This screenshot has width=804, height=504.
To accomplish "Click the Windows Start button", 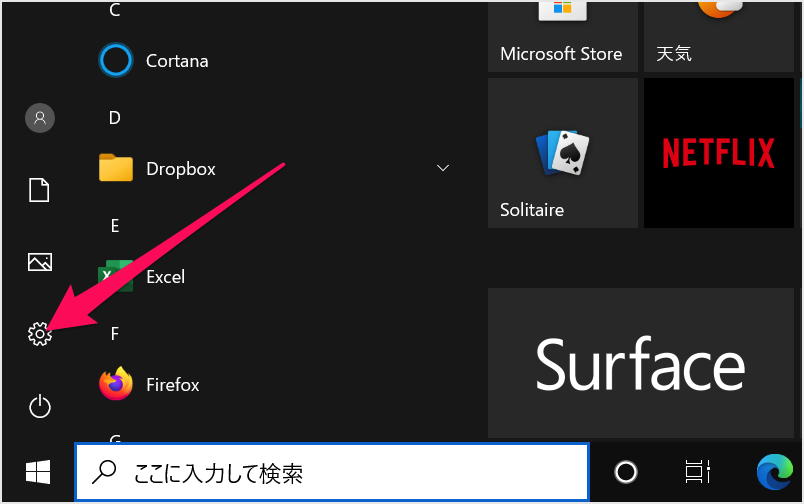I will coord(38,472).
